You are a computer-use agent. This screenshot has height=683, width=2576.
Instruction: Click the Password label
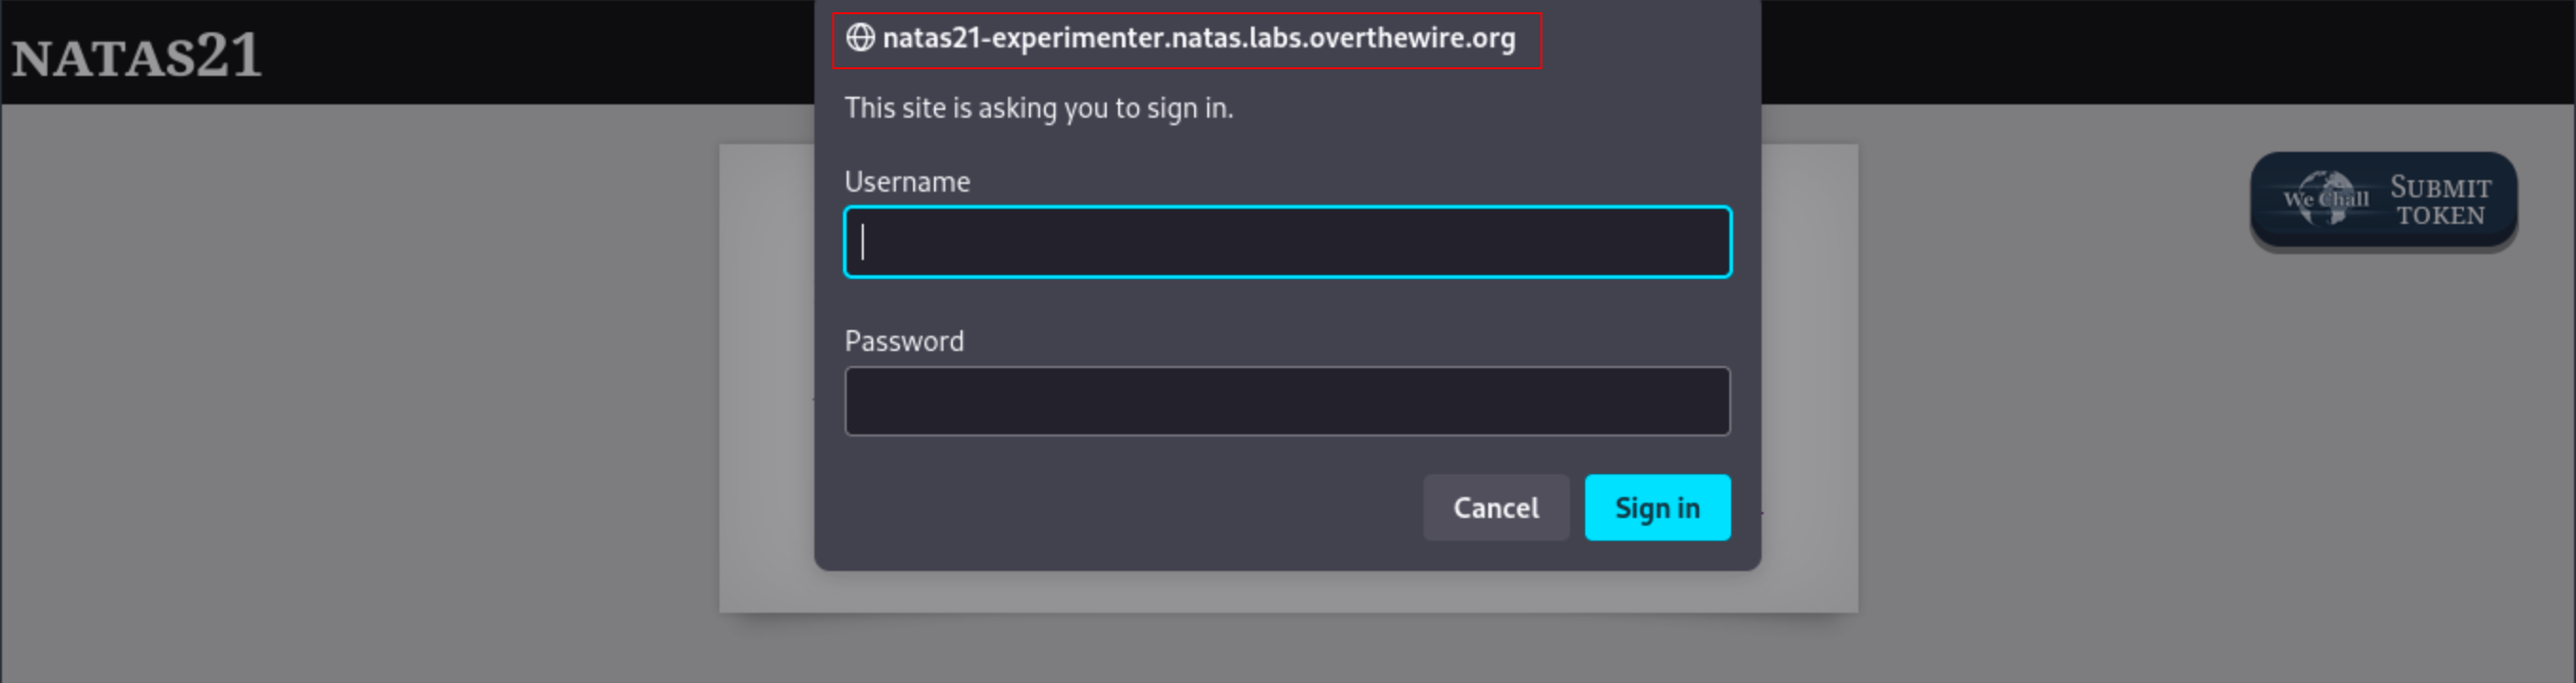[904, 342]
